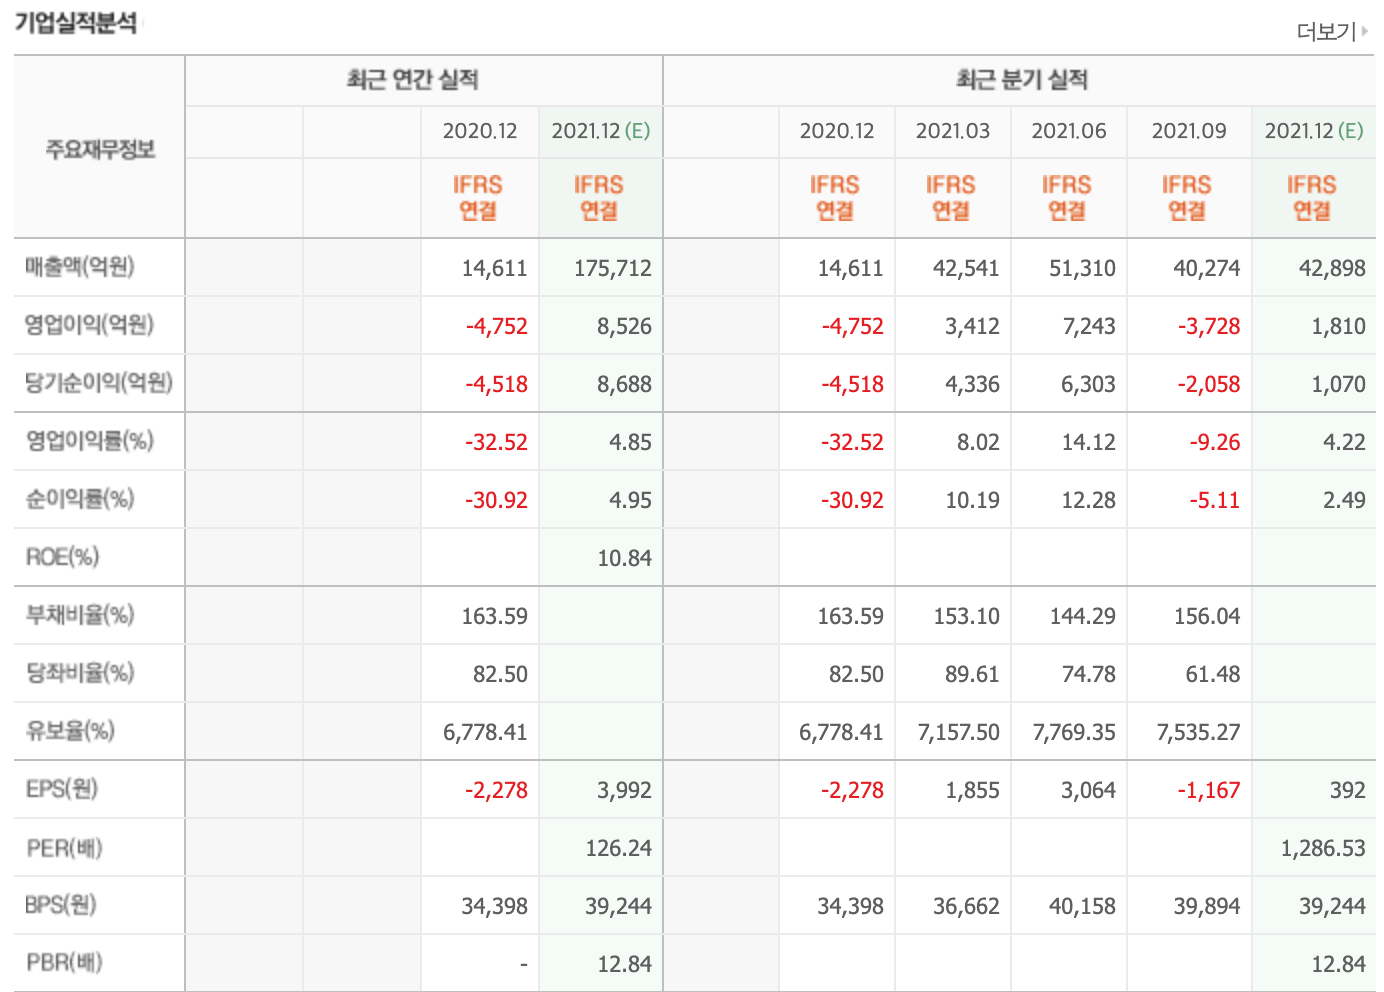1384x992 pixels.
Task: Click the 2021.09 quarter column header
Action: click(x=1189, y=131)
